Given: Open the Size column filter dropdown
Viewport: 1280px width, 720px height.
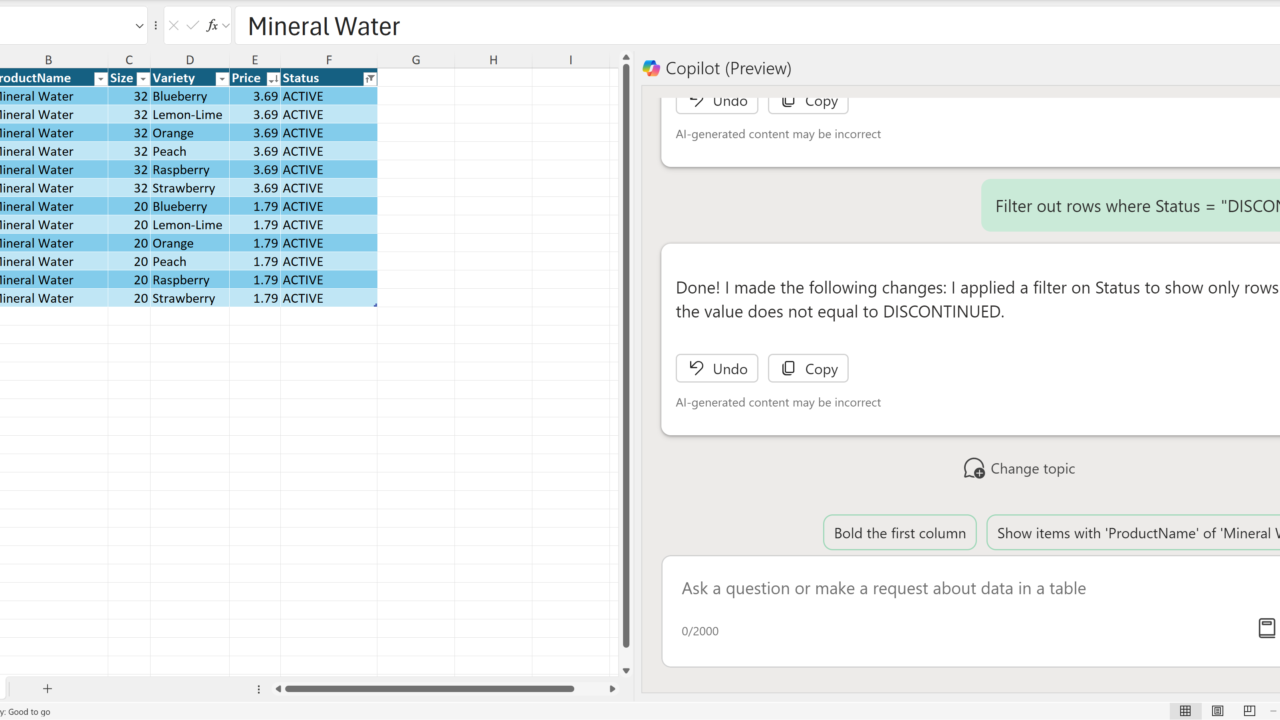Looking at the screenshot, I should click(143, 78).
